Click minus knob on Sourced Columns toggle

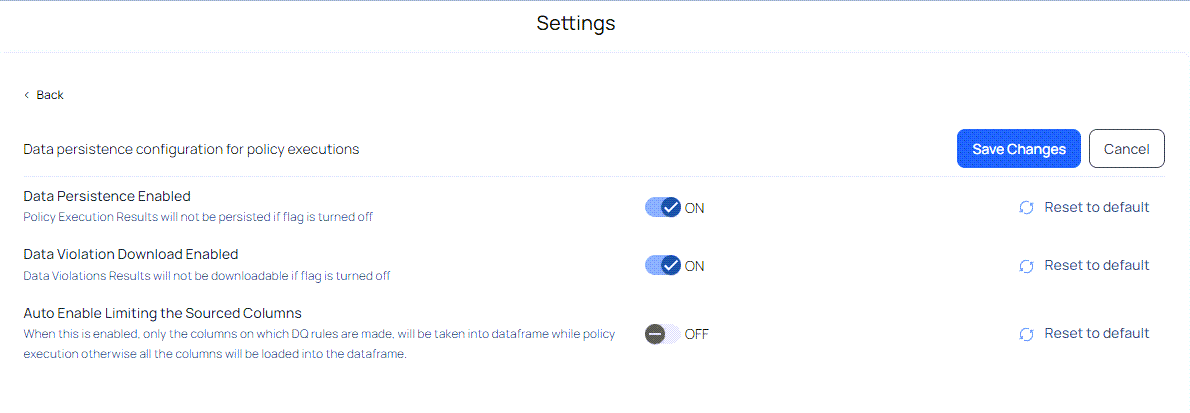pos(656,334)
